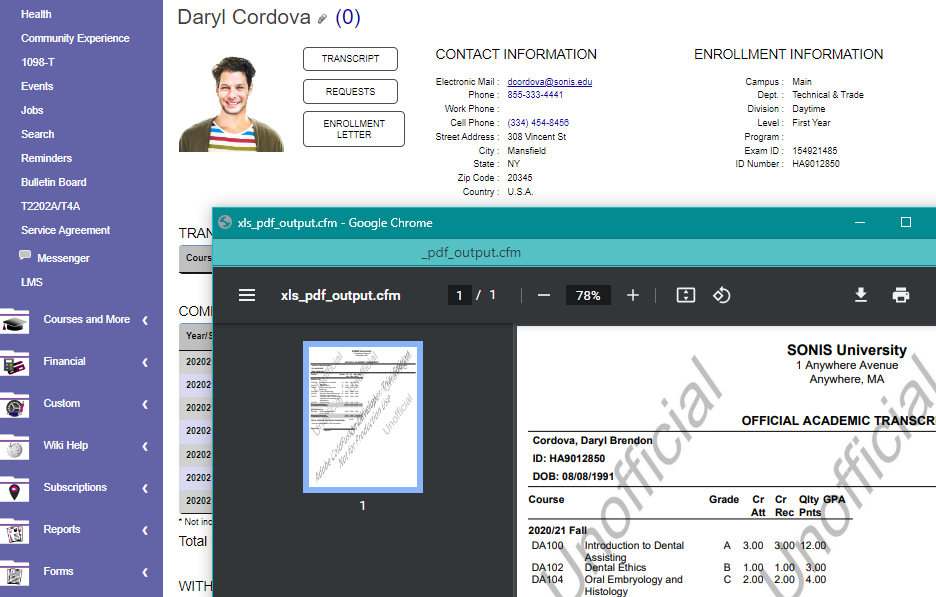Viewport: 936px width, 597px height.
Task: Select the page 1 thumbnail
Action: (362, 417)
